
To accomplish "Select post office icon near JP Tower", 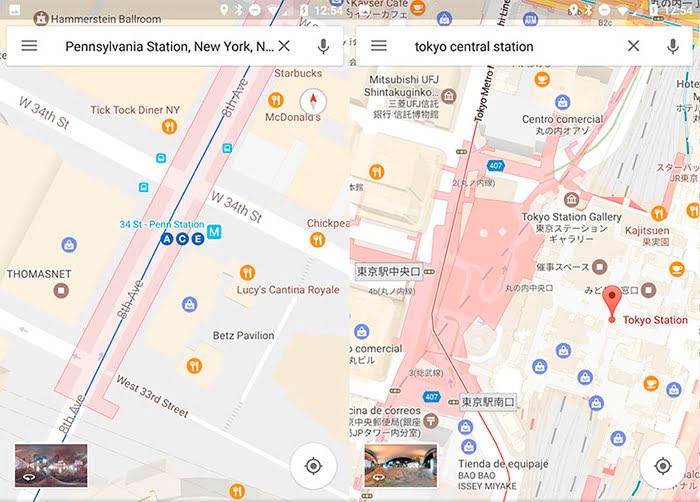I will 431,420.
